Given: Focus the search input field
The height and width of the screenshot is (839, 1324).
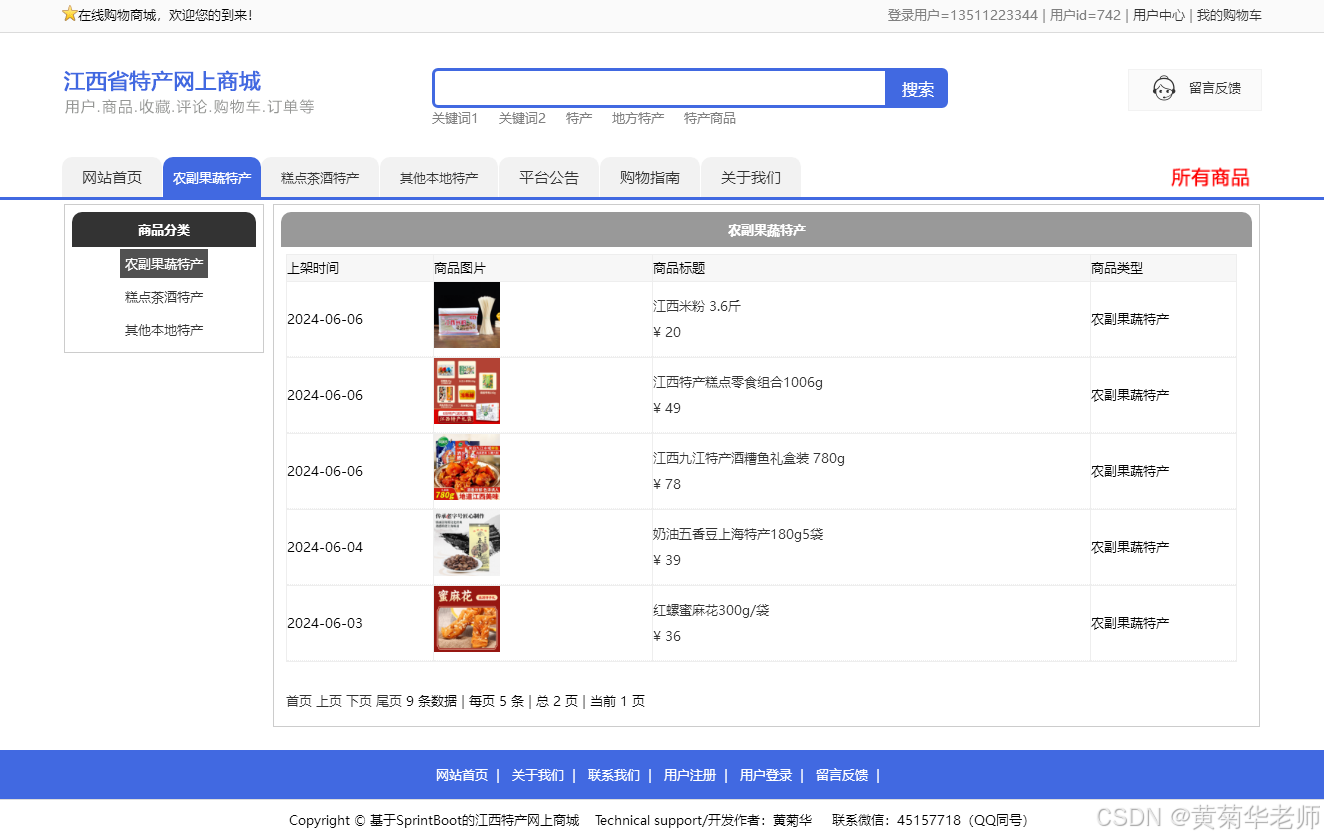Looking at the screenshot, I should click(660, 88).
